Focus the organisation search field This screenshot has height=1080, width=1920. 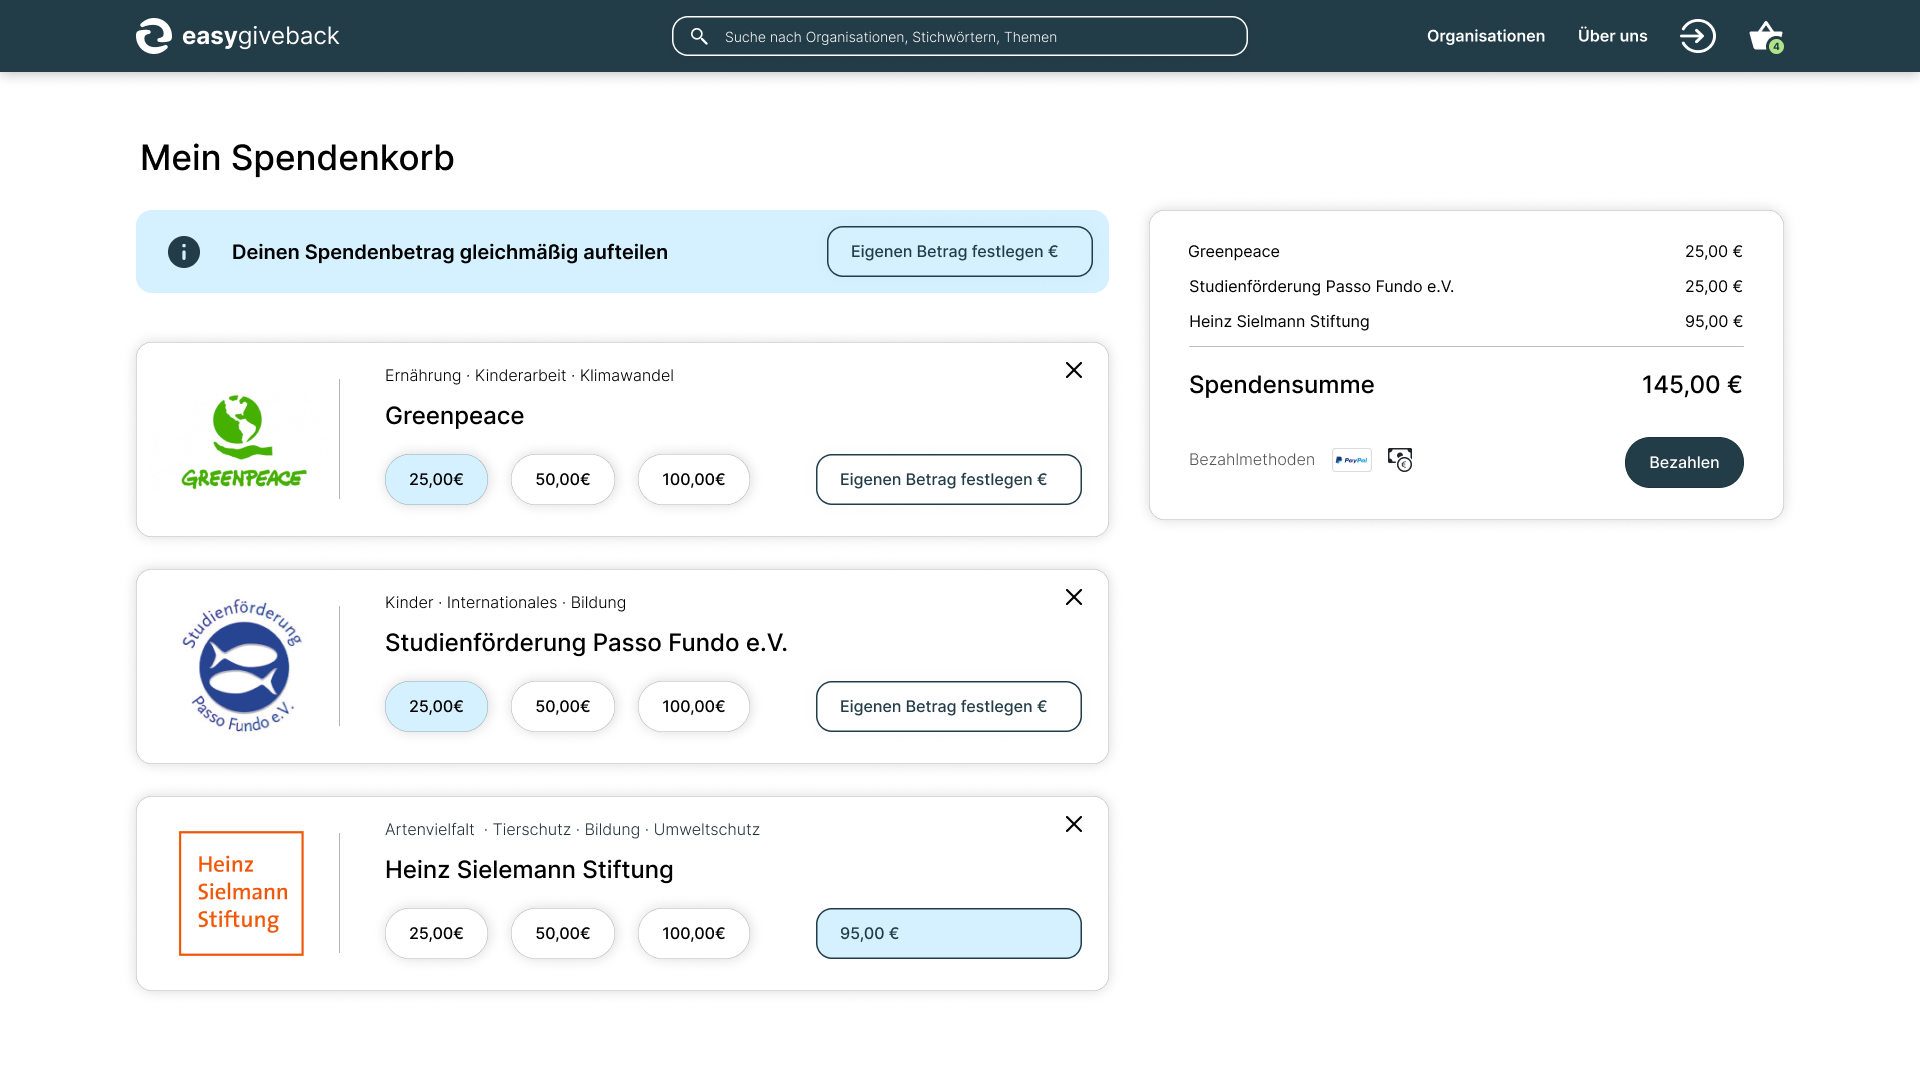pyautogui.click(x=960, y=36)
